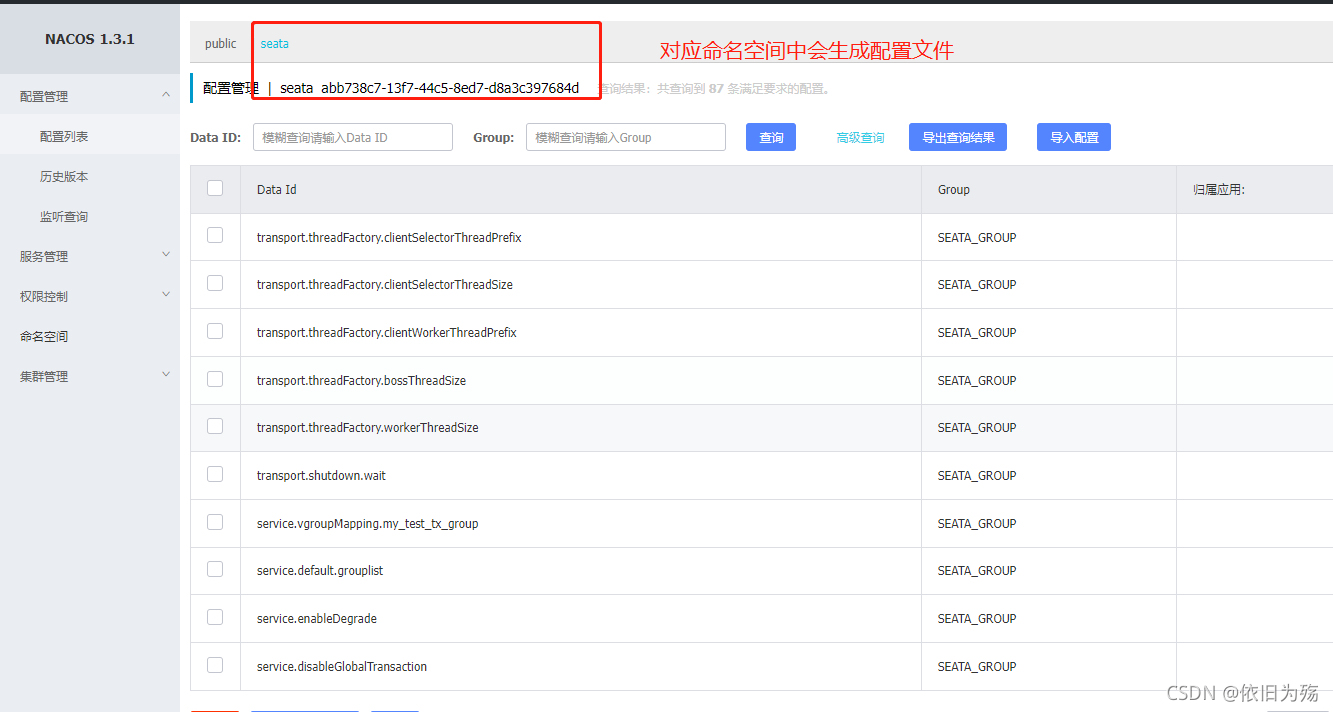Image resolution: width=1333 pixels, height=712 pixels.
Task: Check the service.default.grouplist row checkbox
Action: (x=215, y=569)
